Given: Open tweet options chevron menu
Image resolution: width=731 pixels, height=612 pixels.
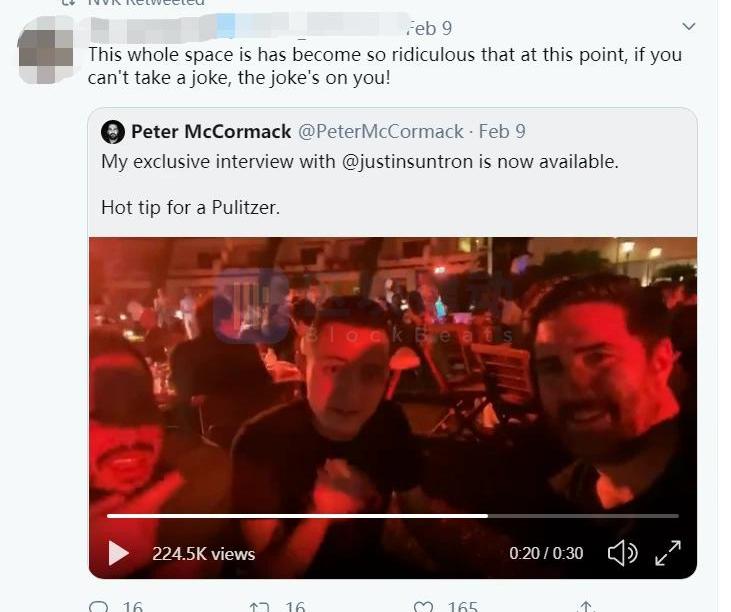Looking at the screenshot, I should (688, 26).
